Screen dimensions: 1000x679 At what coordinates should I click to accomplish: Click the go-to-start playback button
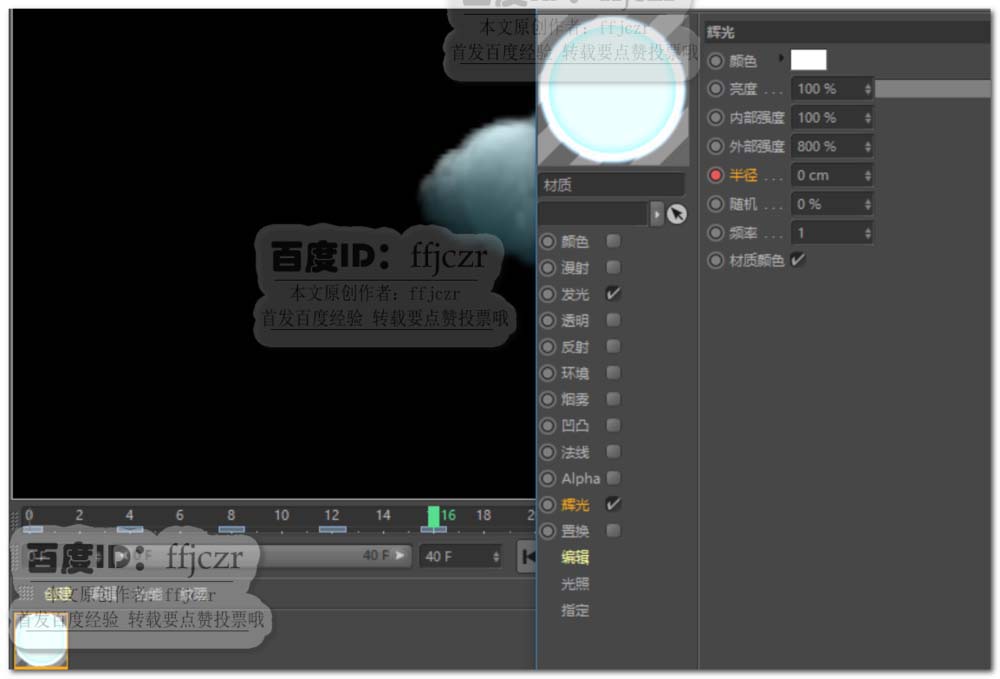(527, 557)
